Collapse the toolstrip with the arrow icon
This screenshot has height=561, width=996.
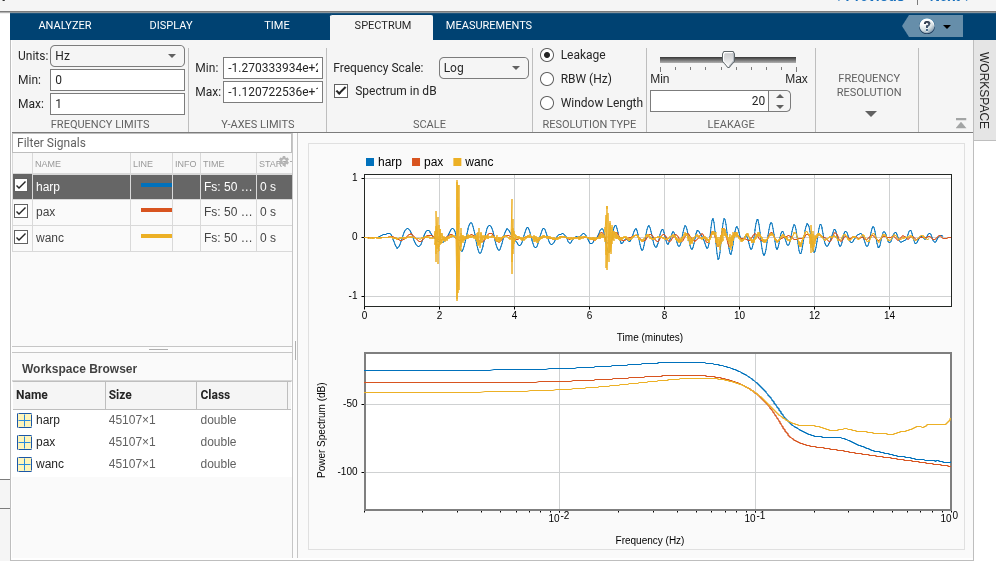961,124
